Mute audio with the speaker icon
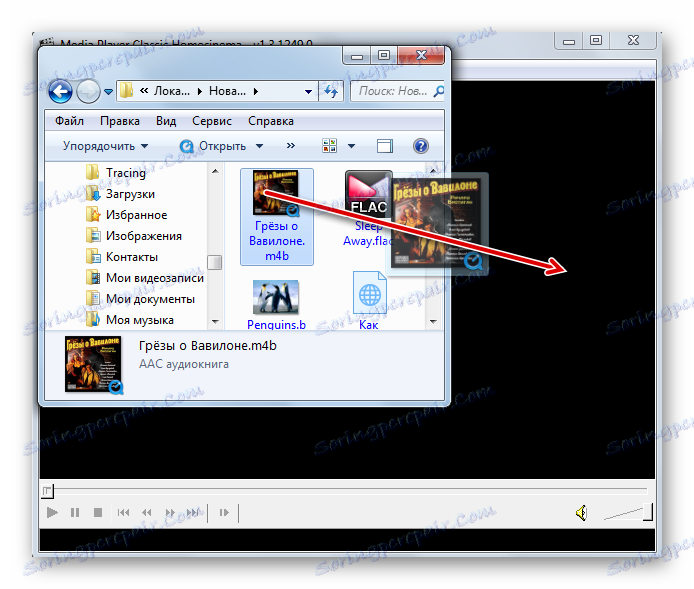Viewport: 694px width, 589px height. click(x=581, y=513)
